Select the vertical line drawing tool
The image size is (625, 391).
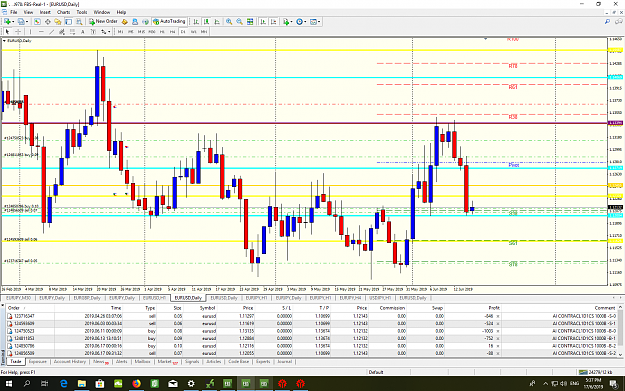click(x=31, y=31)
